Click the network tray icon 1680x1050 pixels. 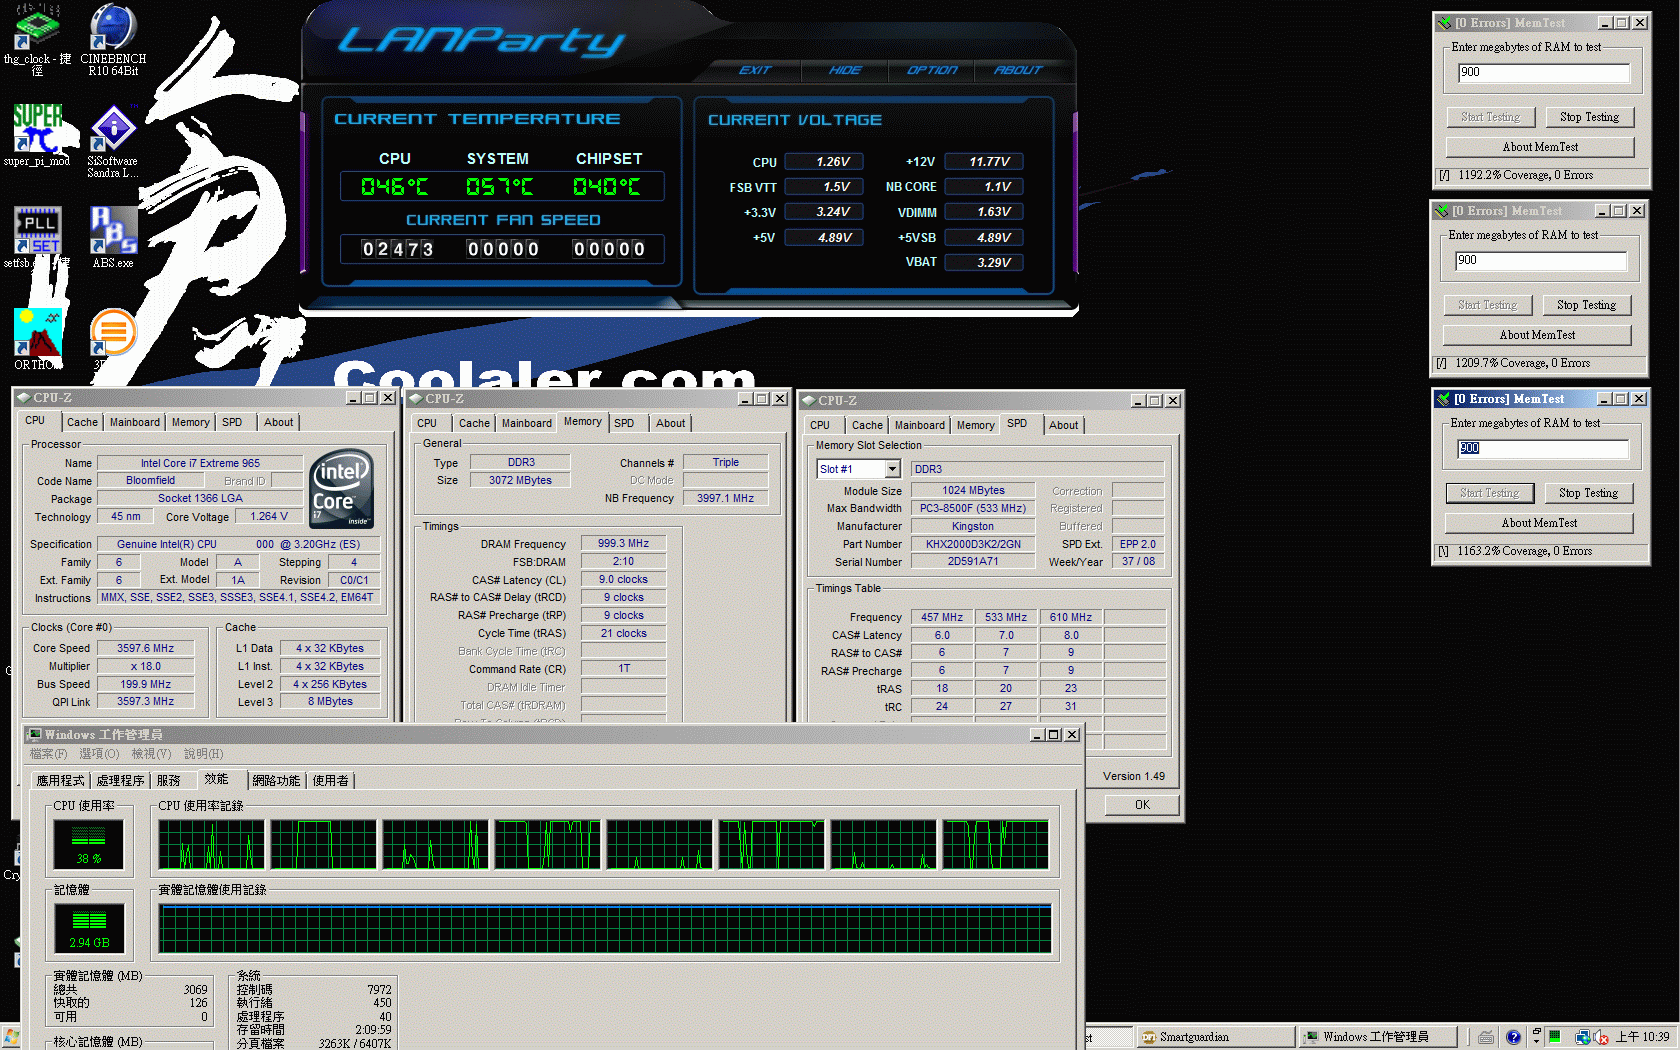click(x=1582, y=1037)
